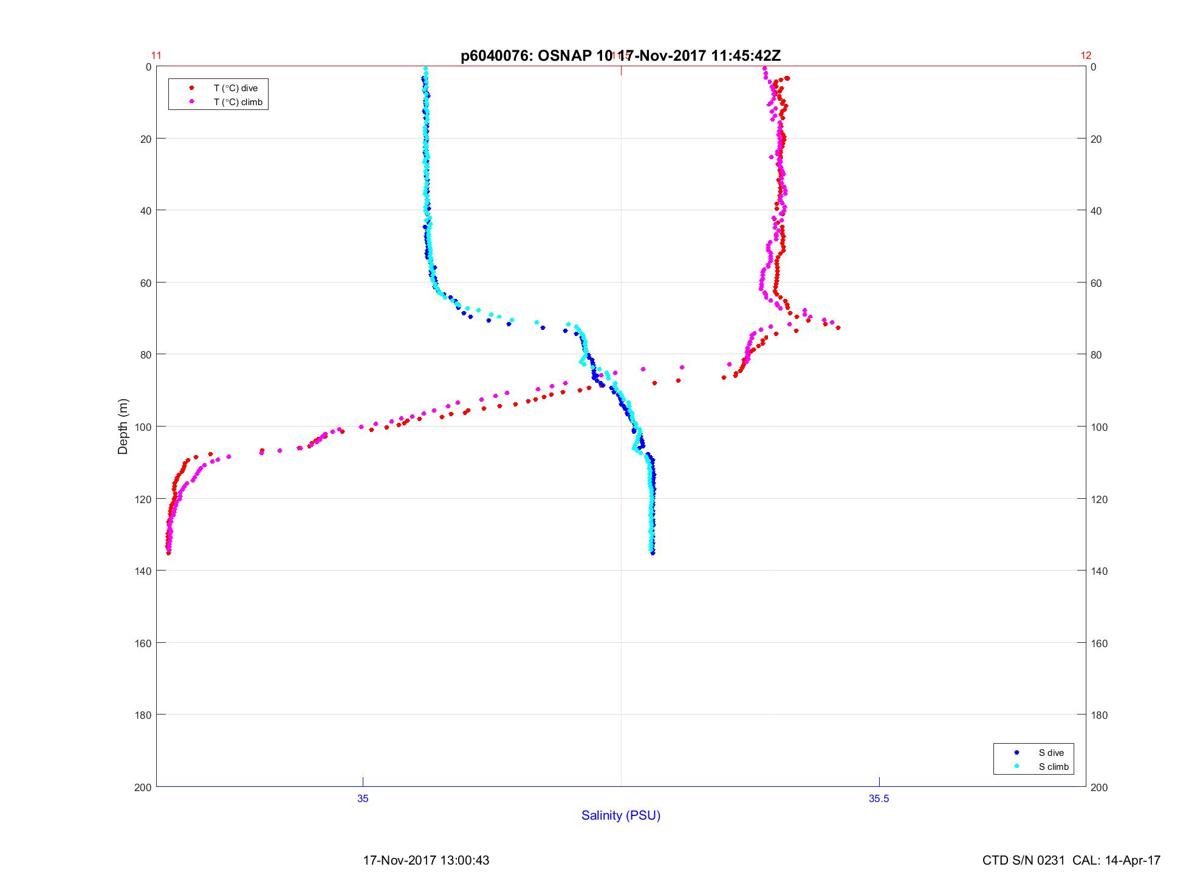Click left depth axis tick label 120
Screen dimensions: 1200x885
tap(143, 499)
